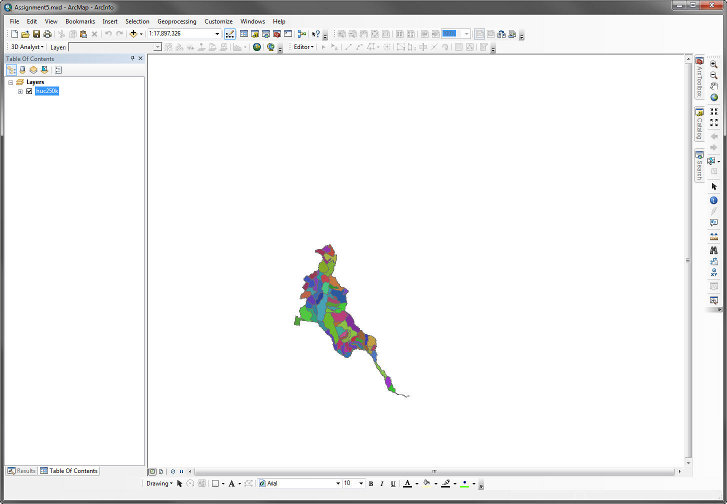
Task: Select the Zoom Out tool
Action: click(714, 76)
